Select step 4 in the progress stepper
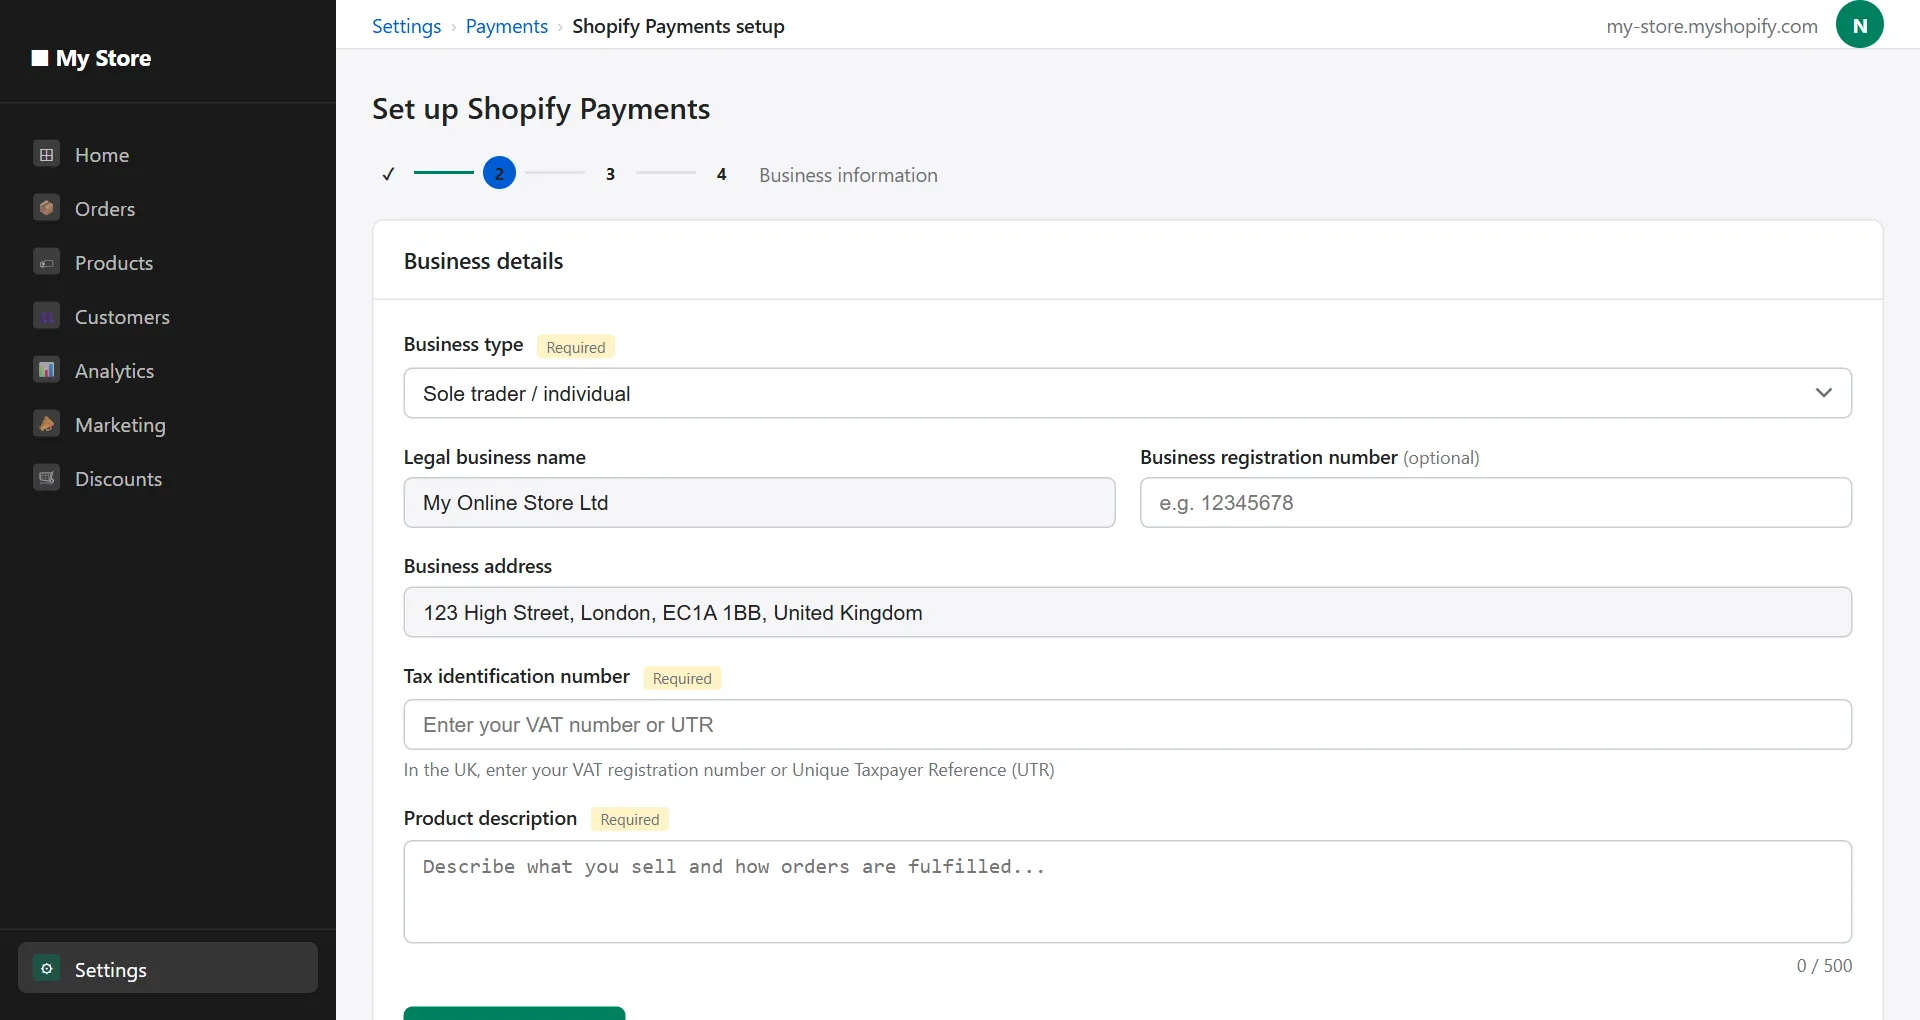 (x=721, y=174)
